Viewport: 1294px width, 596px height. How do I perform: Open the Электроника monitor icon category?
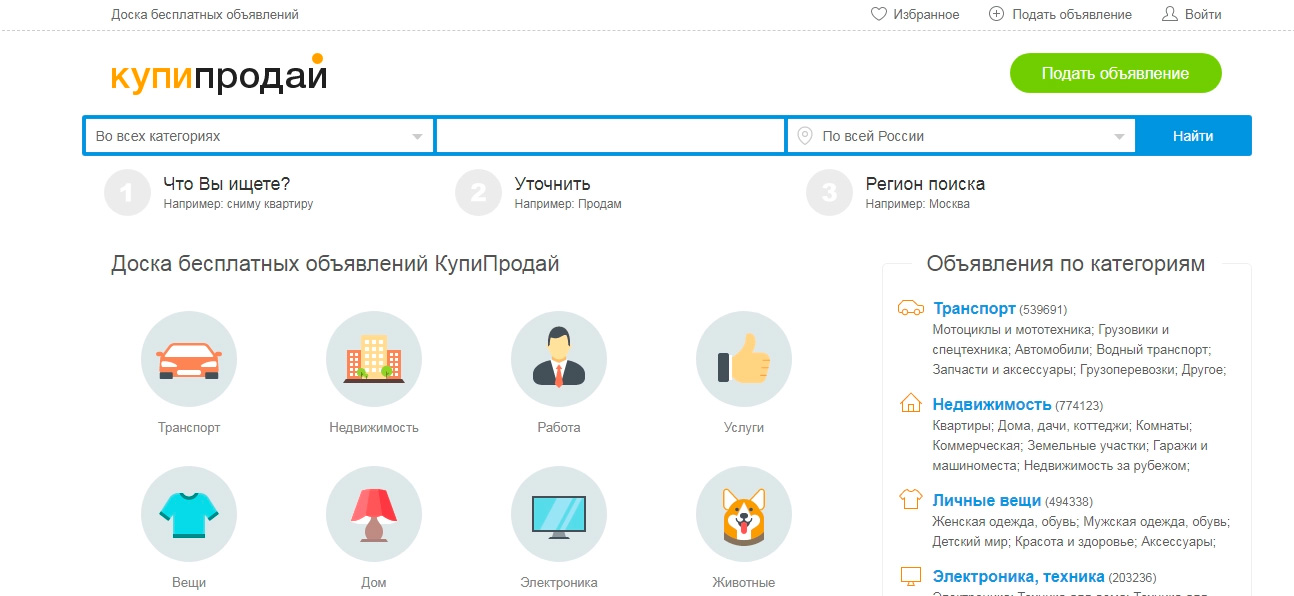559,514
